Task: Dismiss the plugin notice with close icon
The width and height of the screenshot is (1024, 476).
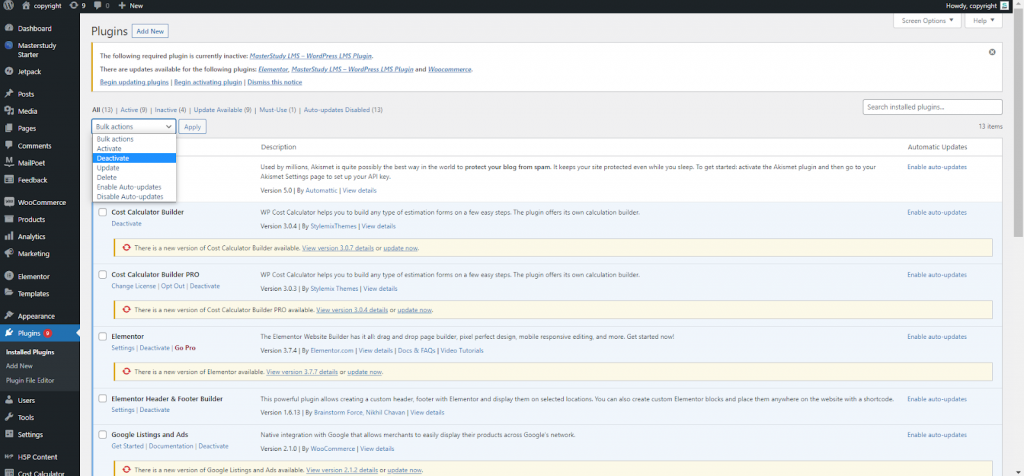Action: pyautogui.click(x=992, y=52)
